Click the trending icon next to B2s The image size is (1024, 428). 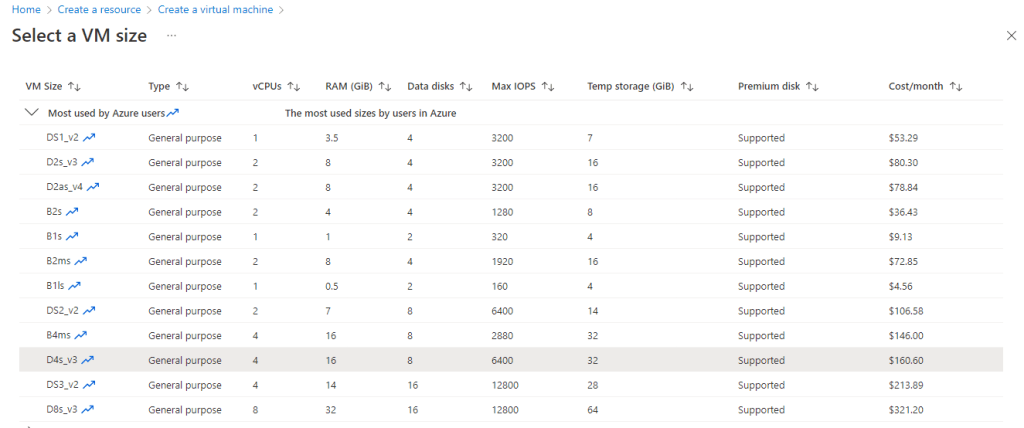click(73, 212)
